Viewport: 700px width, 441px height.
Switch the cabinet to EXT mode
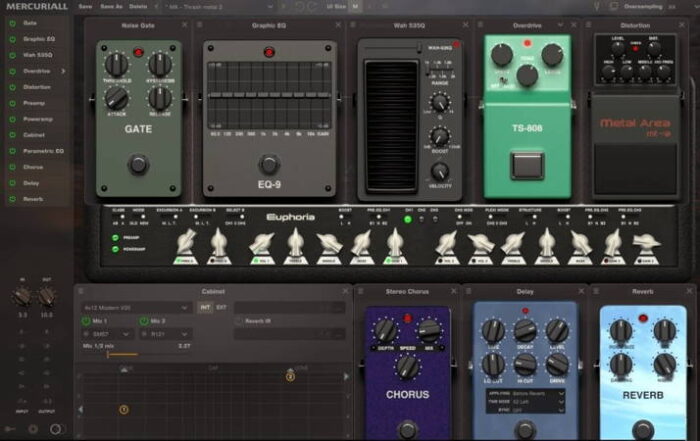(x=221, y=307)
